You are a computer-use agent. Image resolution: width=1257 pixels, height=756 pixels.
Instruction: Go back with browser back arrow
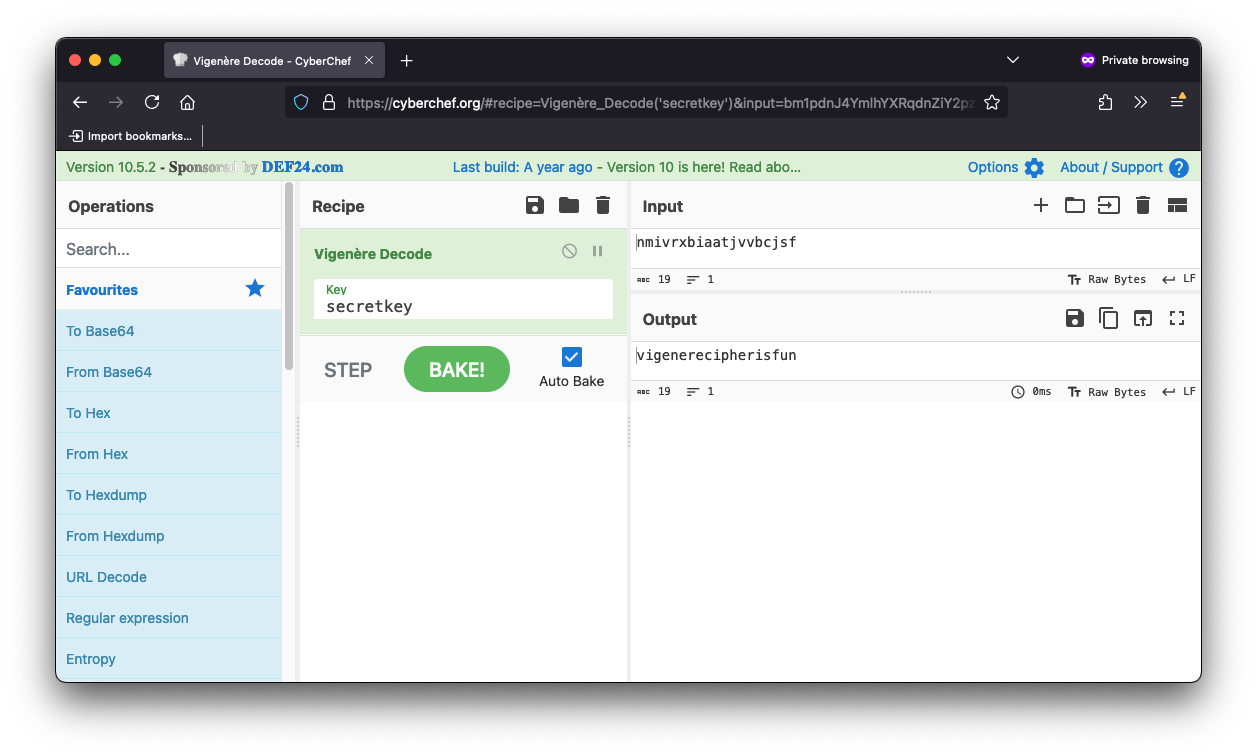tap(80, 102)
